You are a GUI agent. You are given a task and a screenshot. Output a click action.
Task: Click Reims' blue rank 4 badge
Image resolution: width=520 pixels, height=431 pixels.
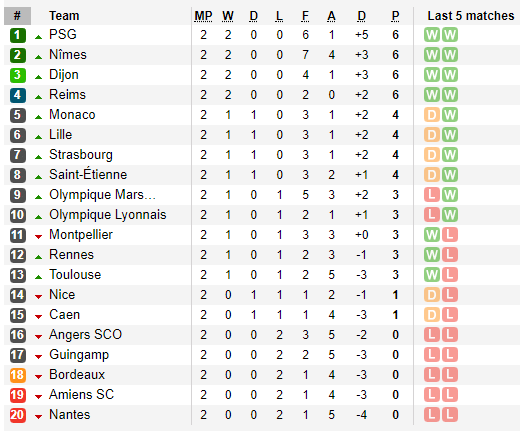18,95
